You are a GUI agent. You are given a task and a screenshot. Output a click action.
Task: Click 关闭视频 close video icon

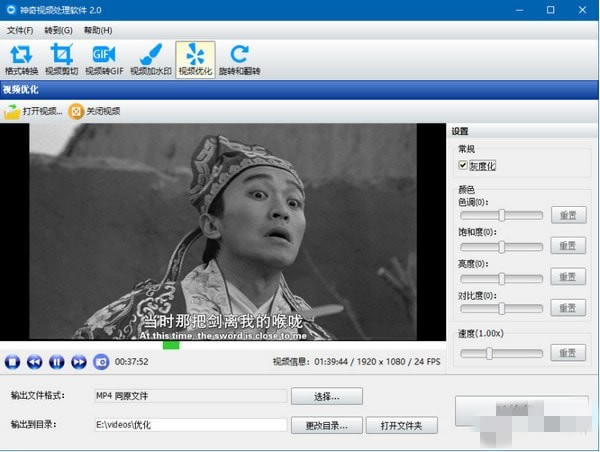pyautogui.click(x=76, y=112)
